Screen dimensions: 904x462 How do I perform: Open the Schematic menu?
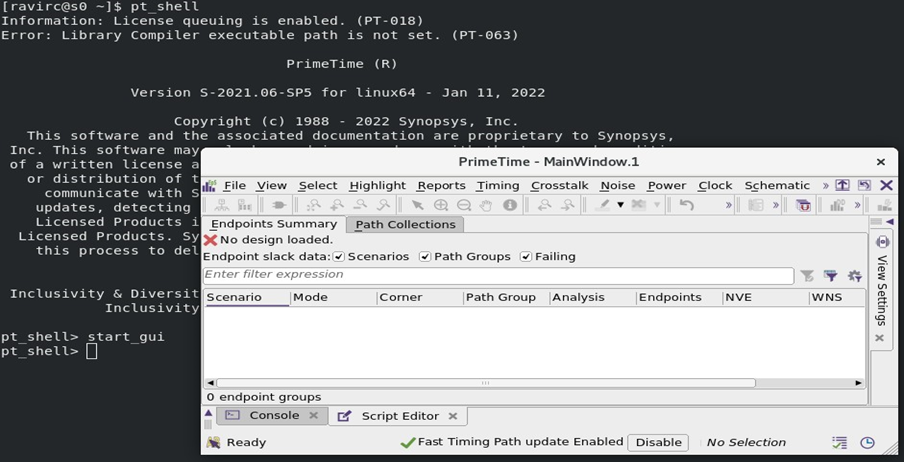[777, 186]
